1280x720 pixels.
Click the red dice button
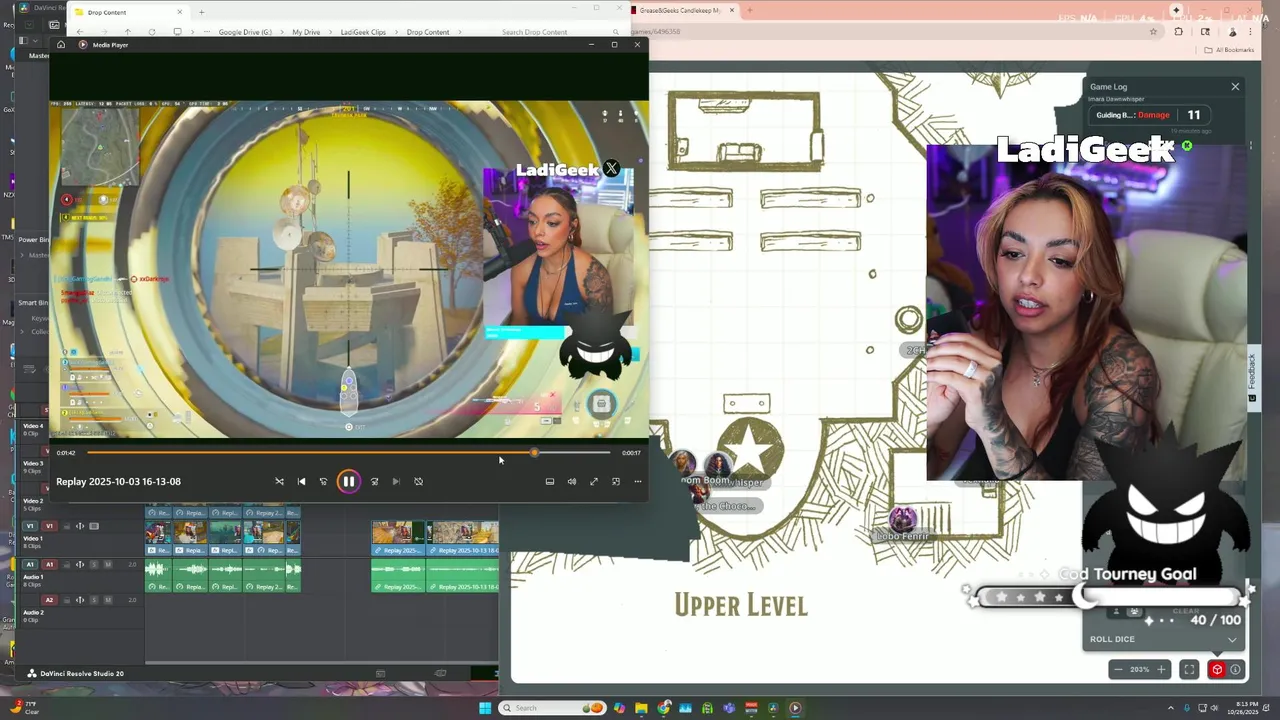coord(1216,670)
